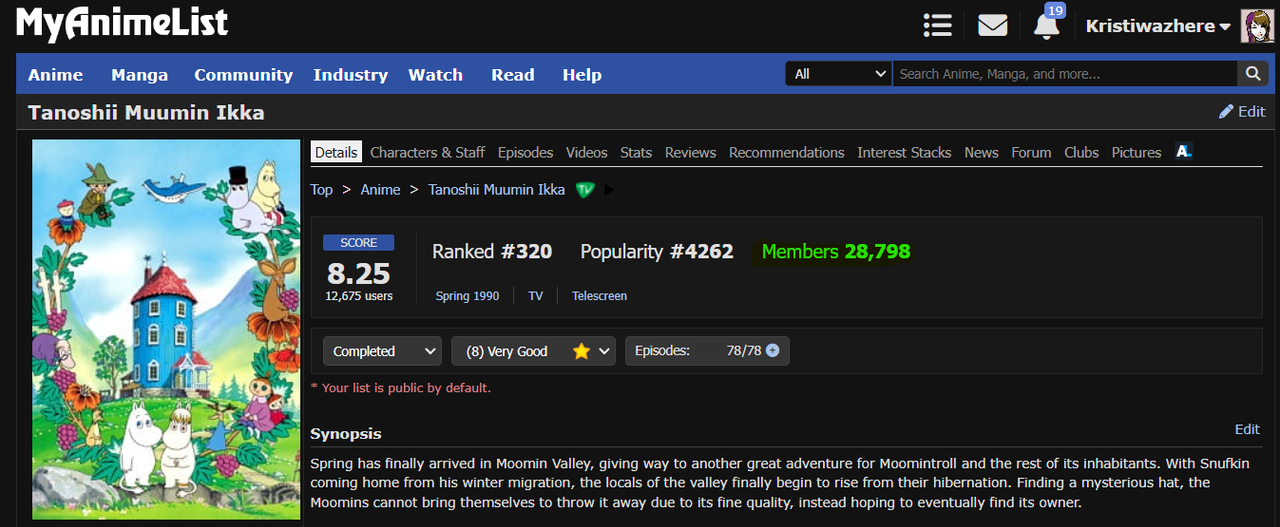Click 'Ranked #320' text
Image resolution: width=1280 pixels, height=527 pixels.
(x=492, y=251)
